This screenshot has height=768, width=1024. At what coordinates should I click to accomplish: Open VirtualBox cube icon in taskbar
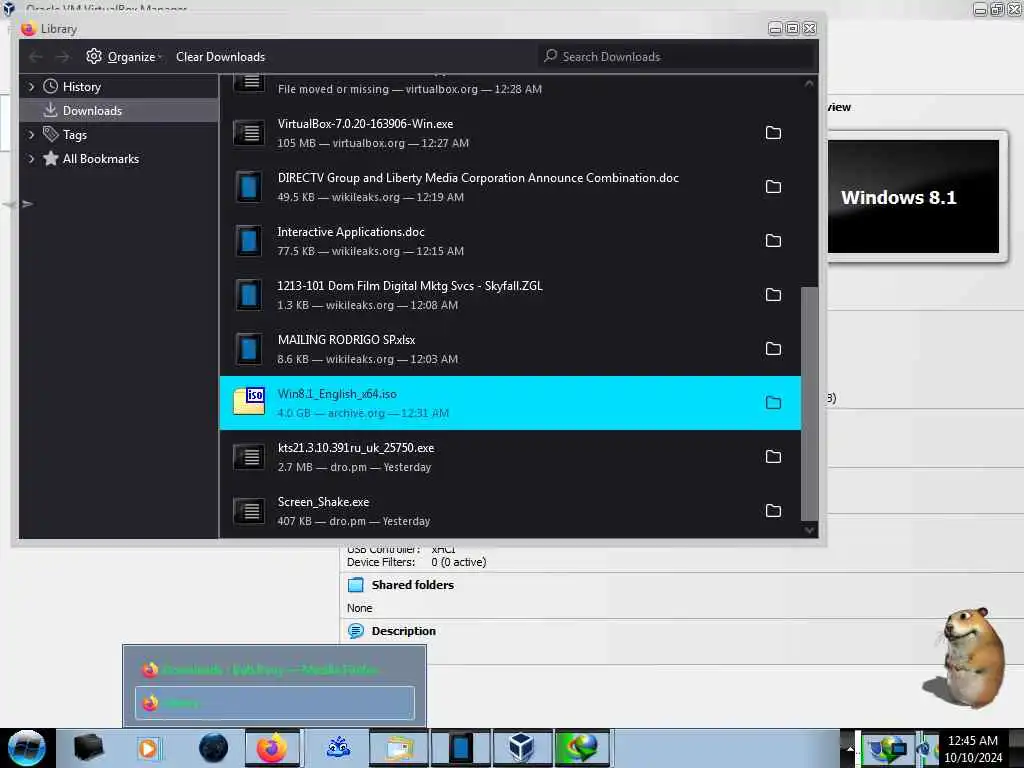(x=521, y=748)
